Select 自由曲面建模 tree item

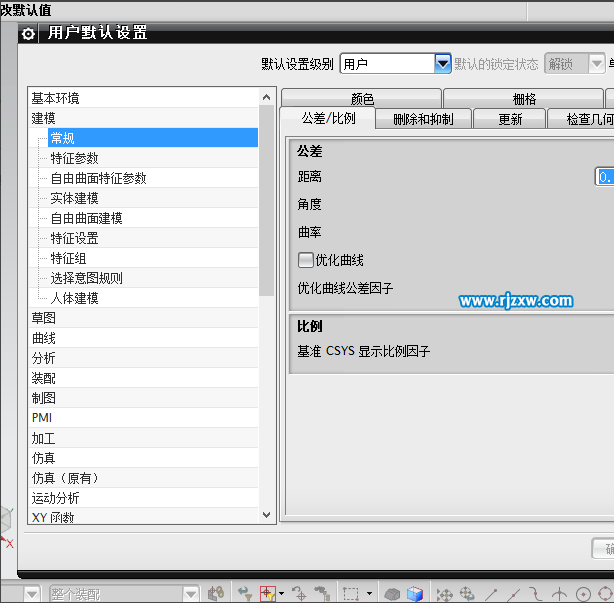[87, 218]
